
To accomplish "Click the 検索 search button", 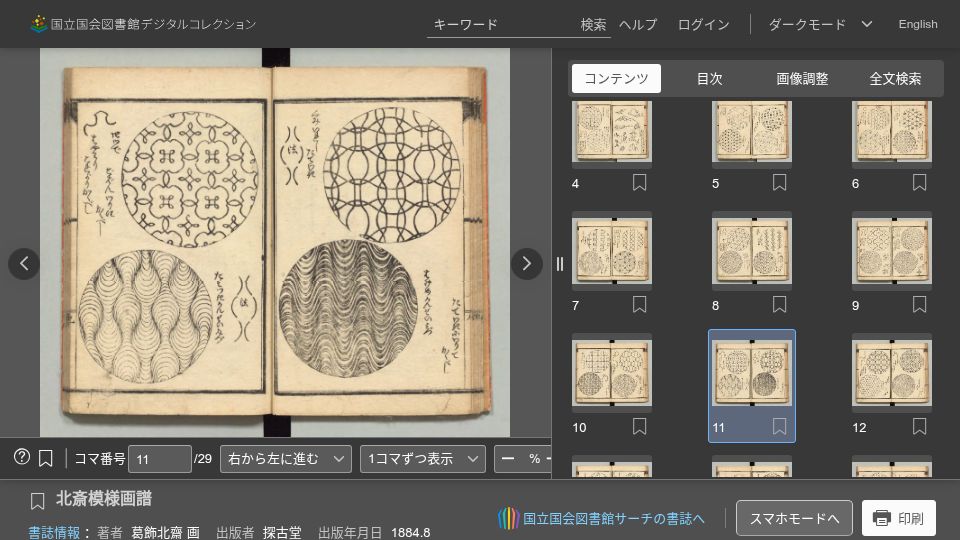I will [593, 24].
